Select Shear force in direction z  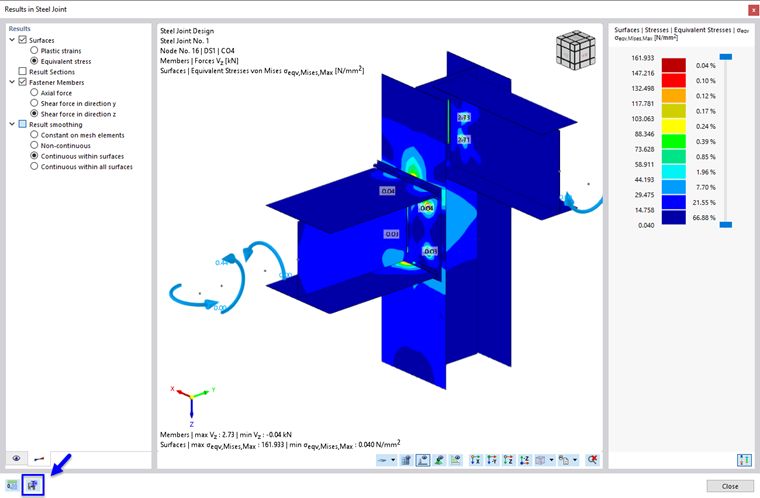click(34, 114)
